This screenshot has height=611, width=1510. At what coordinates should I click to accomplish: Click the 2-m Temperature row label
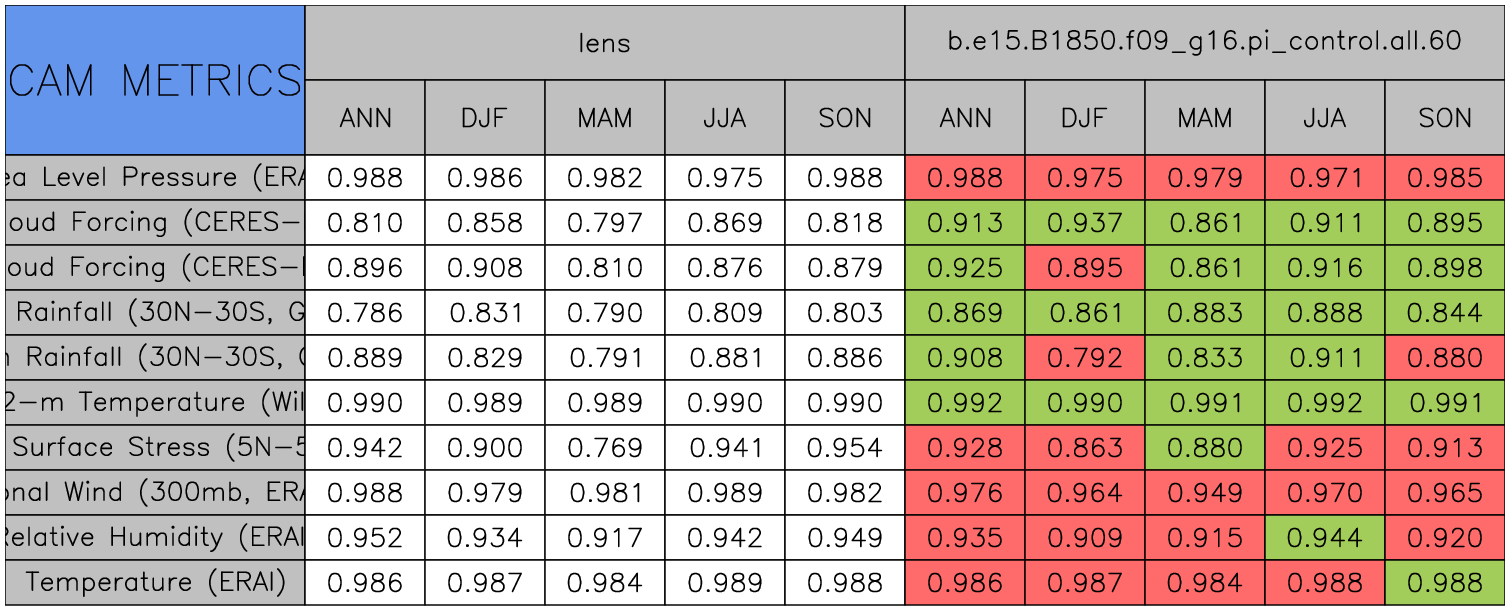coord(154,402)
